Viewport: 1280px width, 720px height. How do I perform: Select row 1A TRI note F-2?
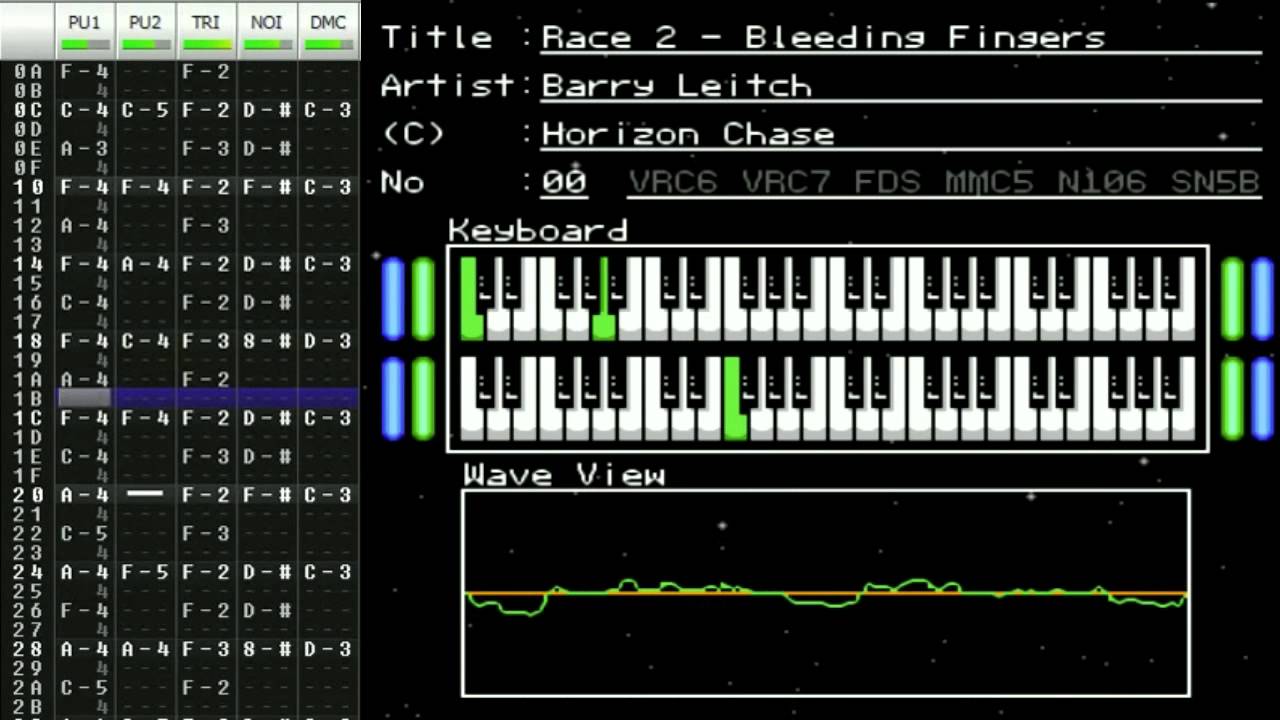[206, 380]
